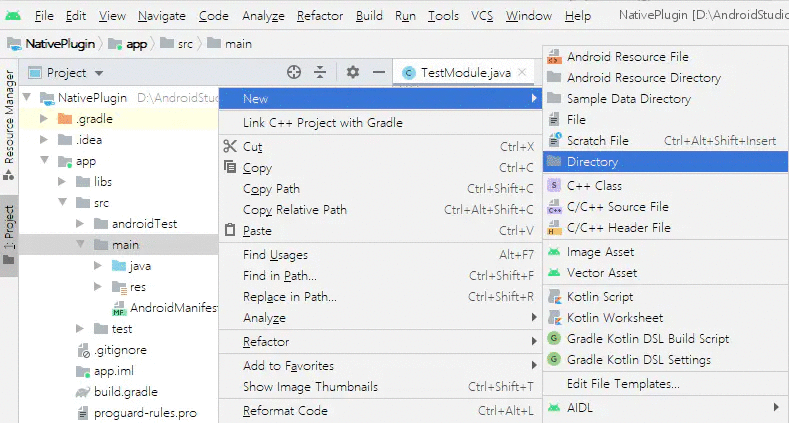The width and height of the screenshot is (789, 423).
Task: Expand the libs folder
Action: (62, 182)
